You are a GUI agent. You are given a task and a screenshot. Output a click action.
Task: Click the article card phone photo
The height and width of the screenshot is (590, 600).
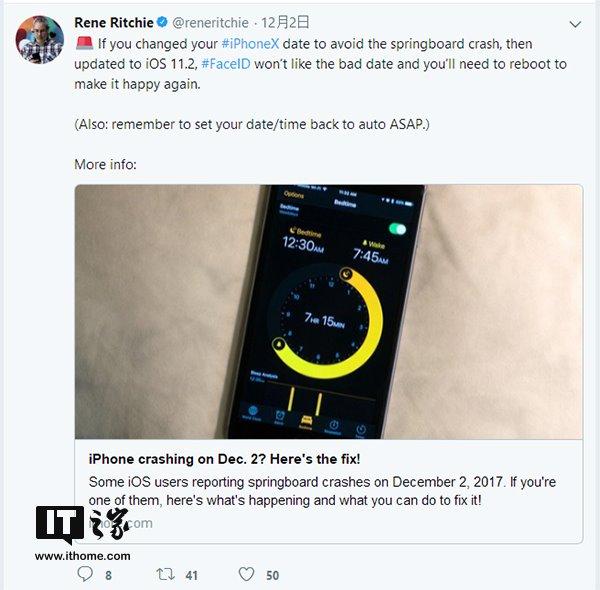click(329, 311)
